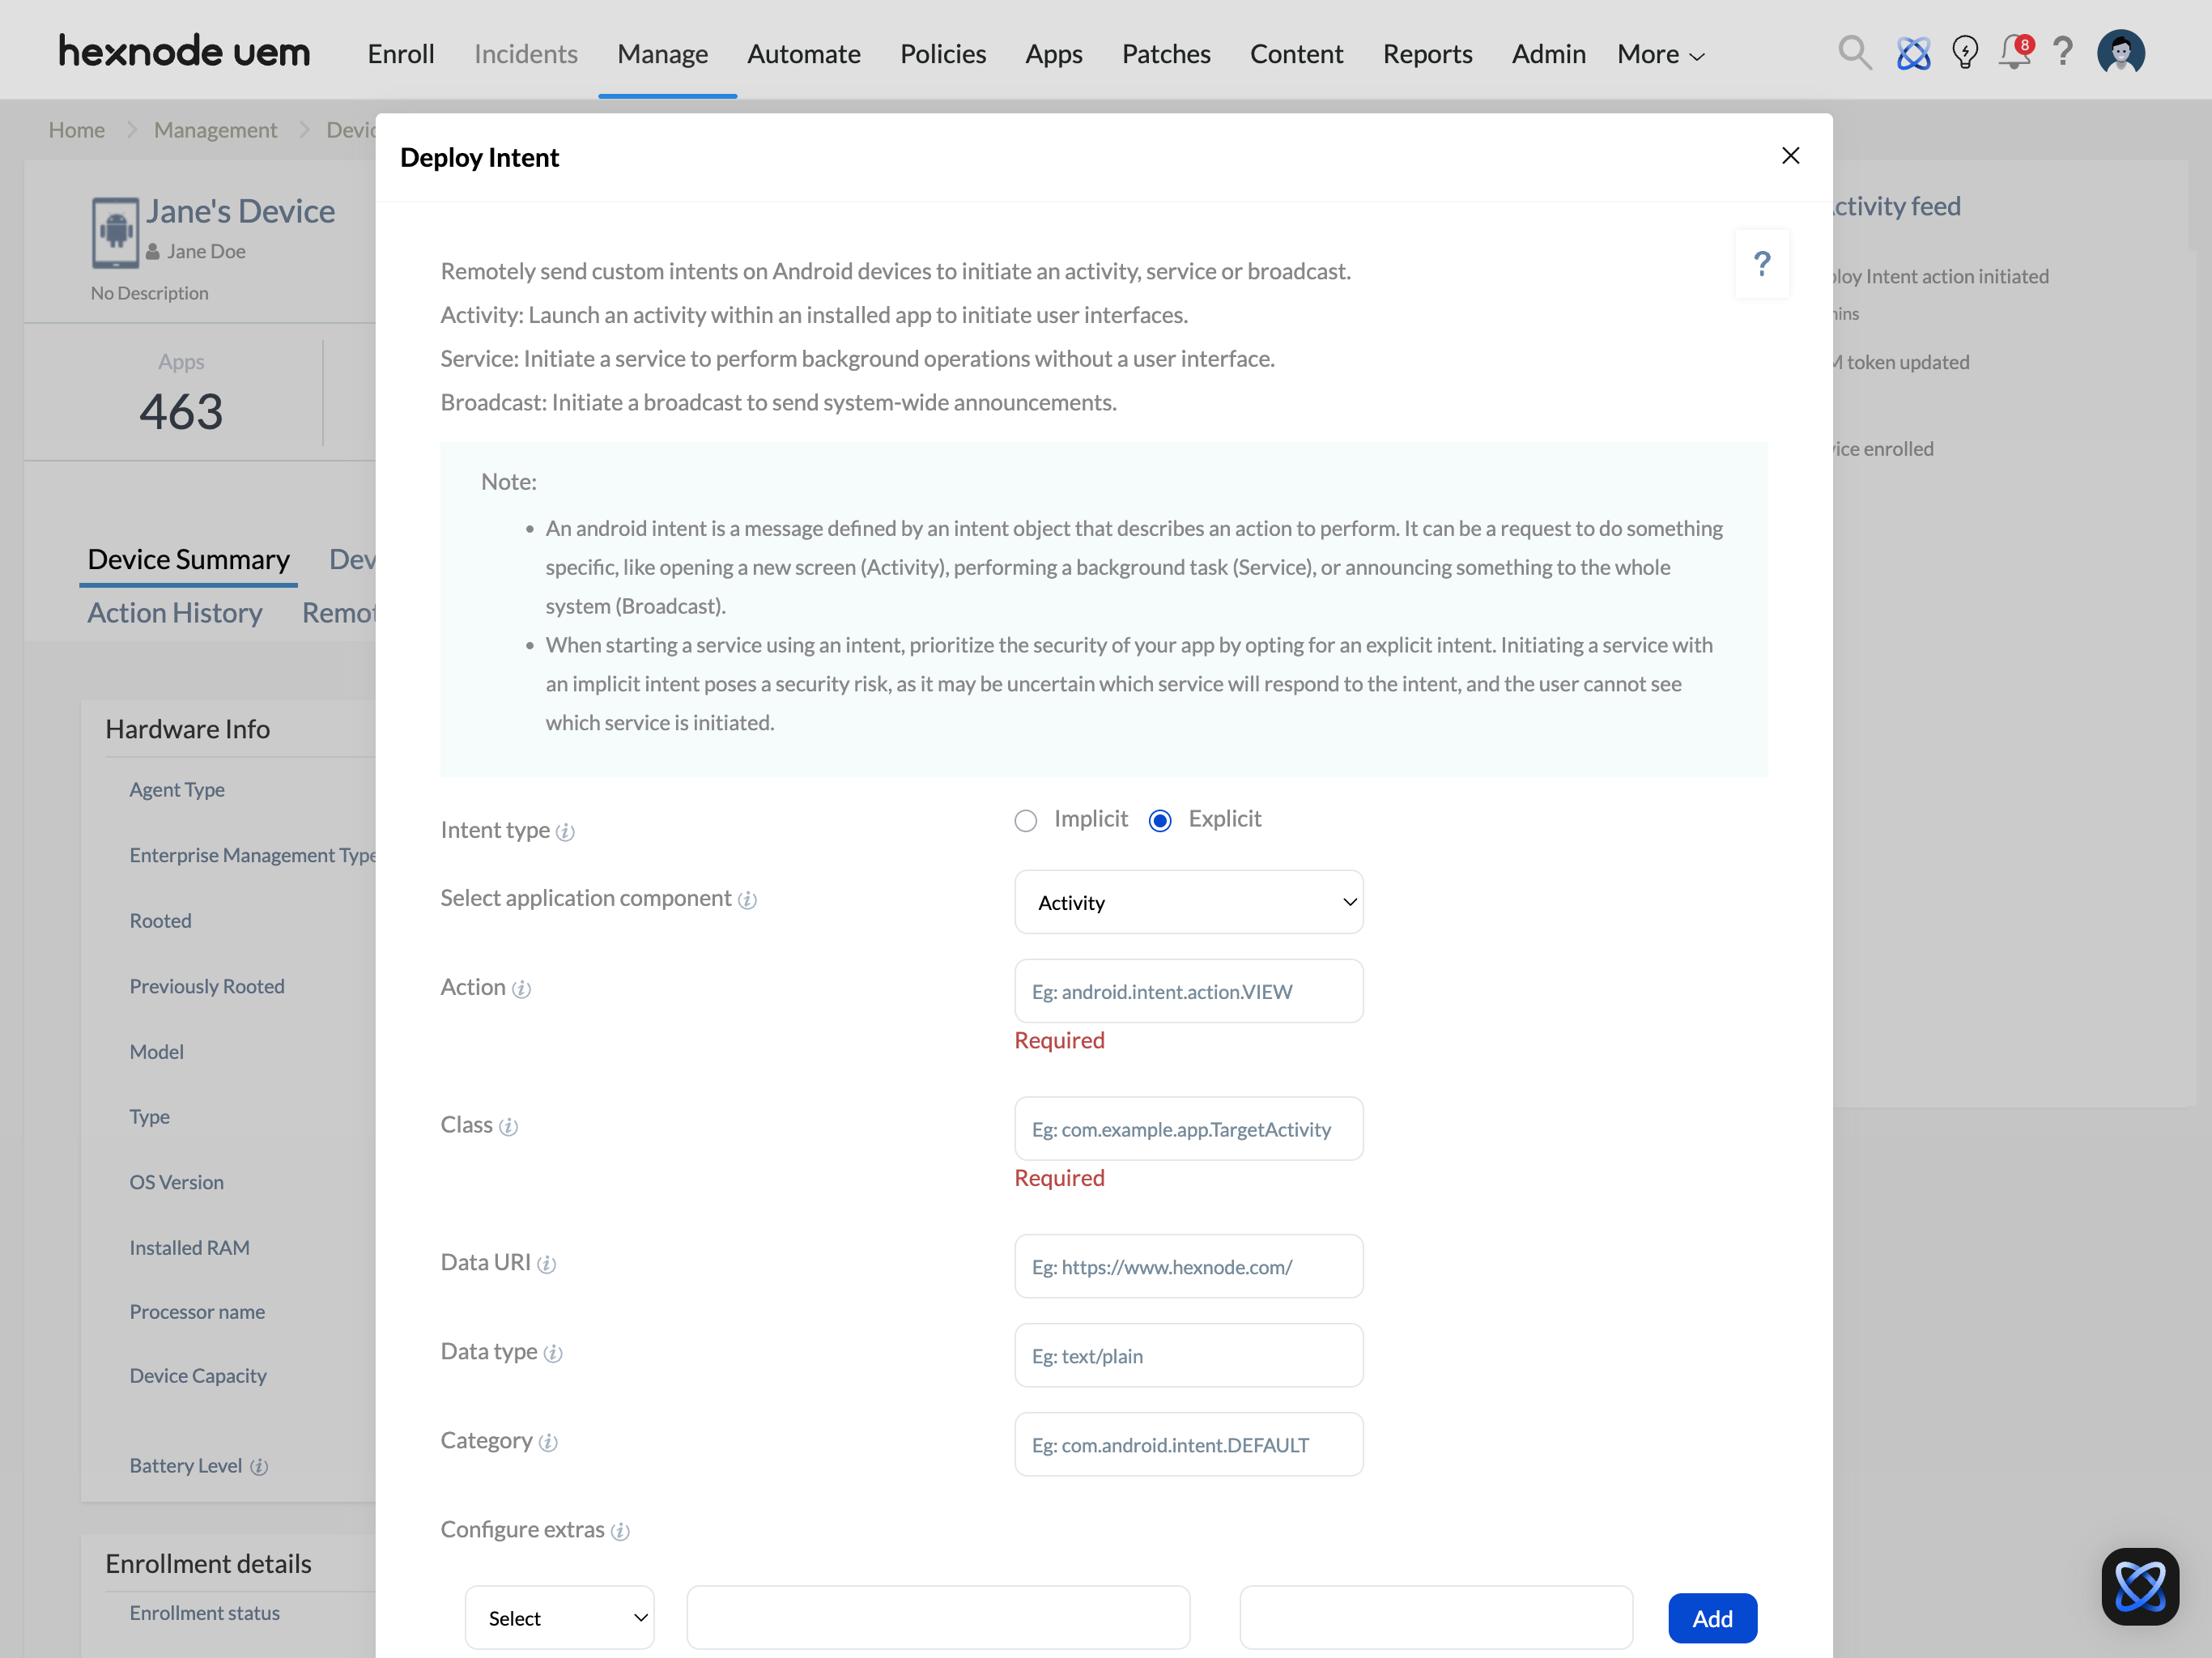Click the Action input field
This screenshot has height=1658, width=2212.
pos(1188,991)
